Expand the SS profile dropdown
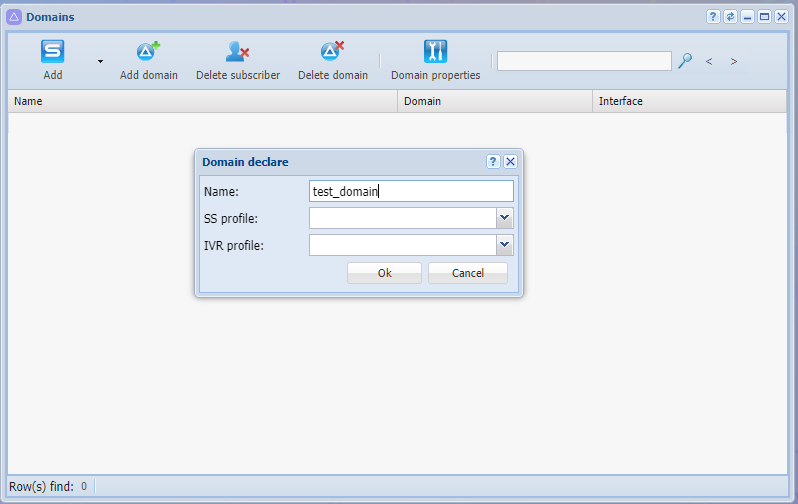The height and width of the screenshot is (504, 798). (504, 218)
